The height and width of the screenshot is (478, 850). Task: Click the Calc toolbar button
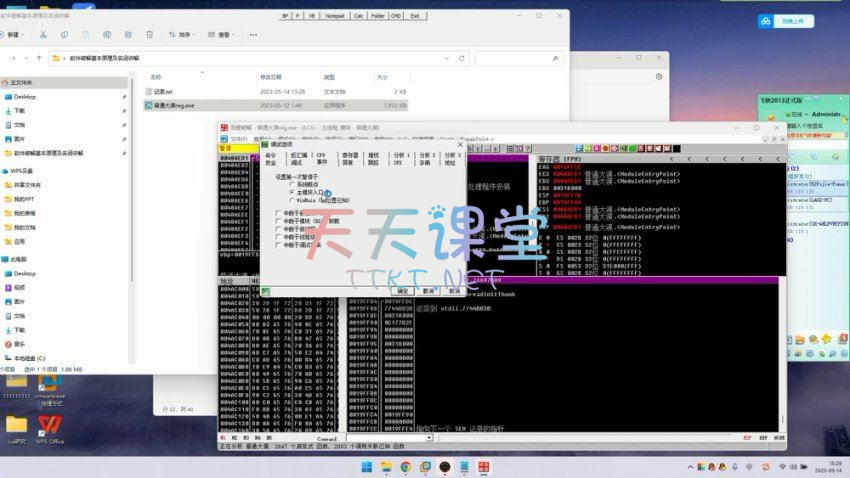pyautogui.click(x=360, y=16)
